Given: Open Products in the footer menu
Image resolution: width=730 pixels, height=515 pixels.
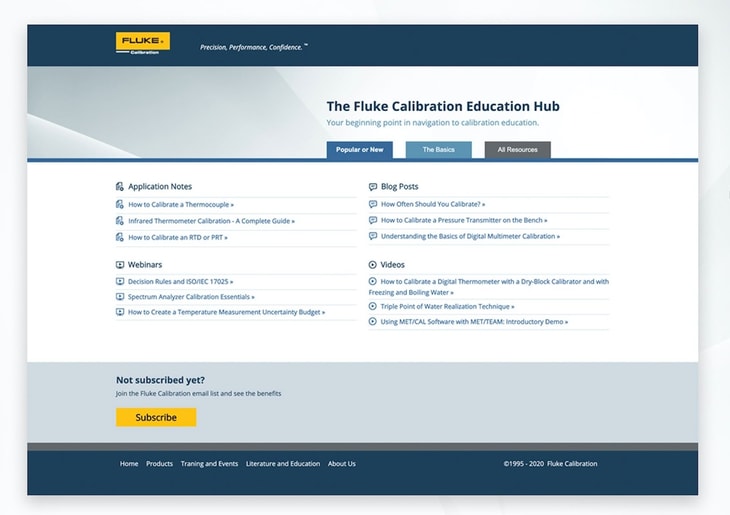Looking at the screenshot, I should tap(159, 464).
